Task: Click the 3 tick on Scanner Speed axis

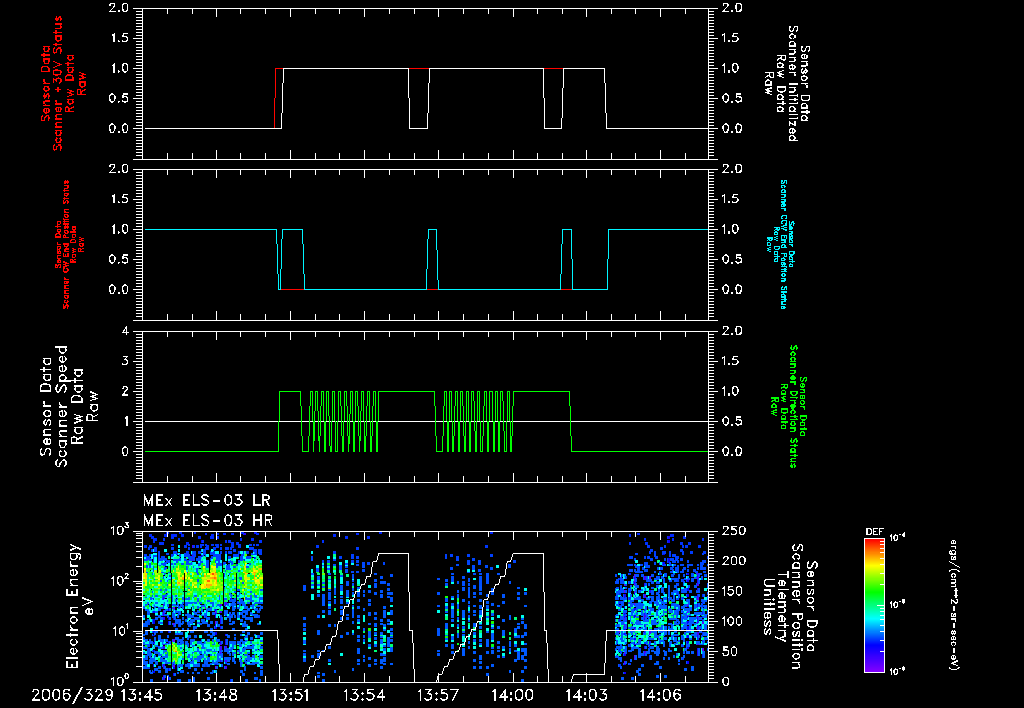Action: pos(126,361)
